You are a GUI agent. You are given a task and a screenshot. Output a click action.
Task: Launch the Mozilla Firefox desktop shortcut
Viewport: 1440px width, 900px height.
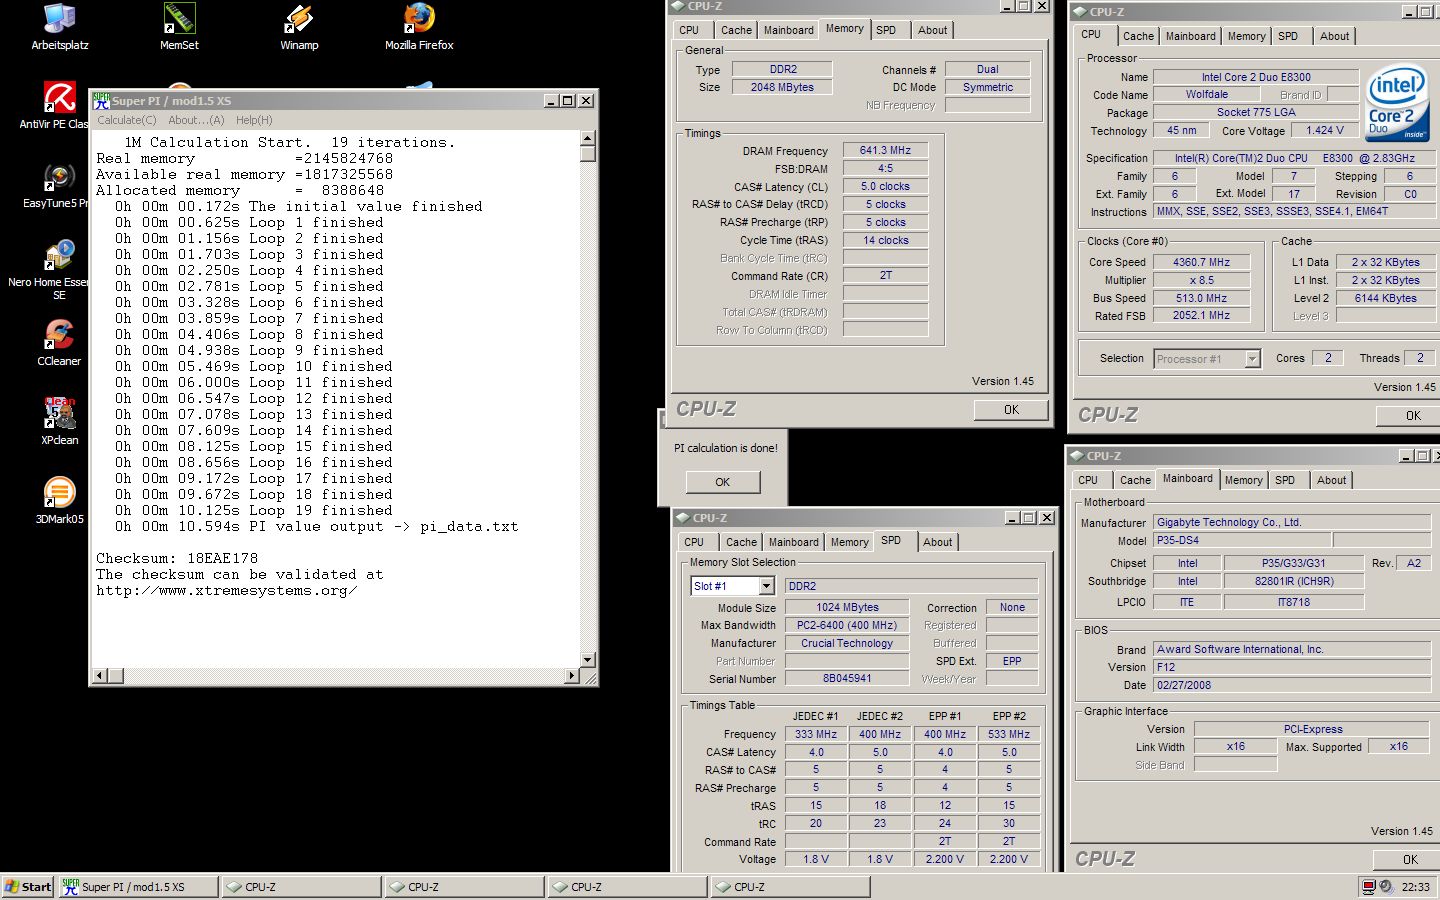pyautogui.click(x=419, y=27)
